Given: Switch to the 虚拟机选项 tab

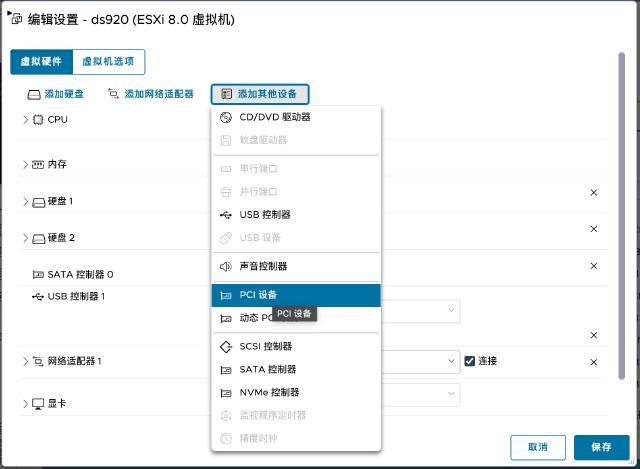Looking at the screenshot, I should [x=109, y=62].
